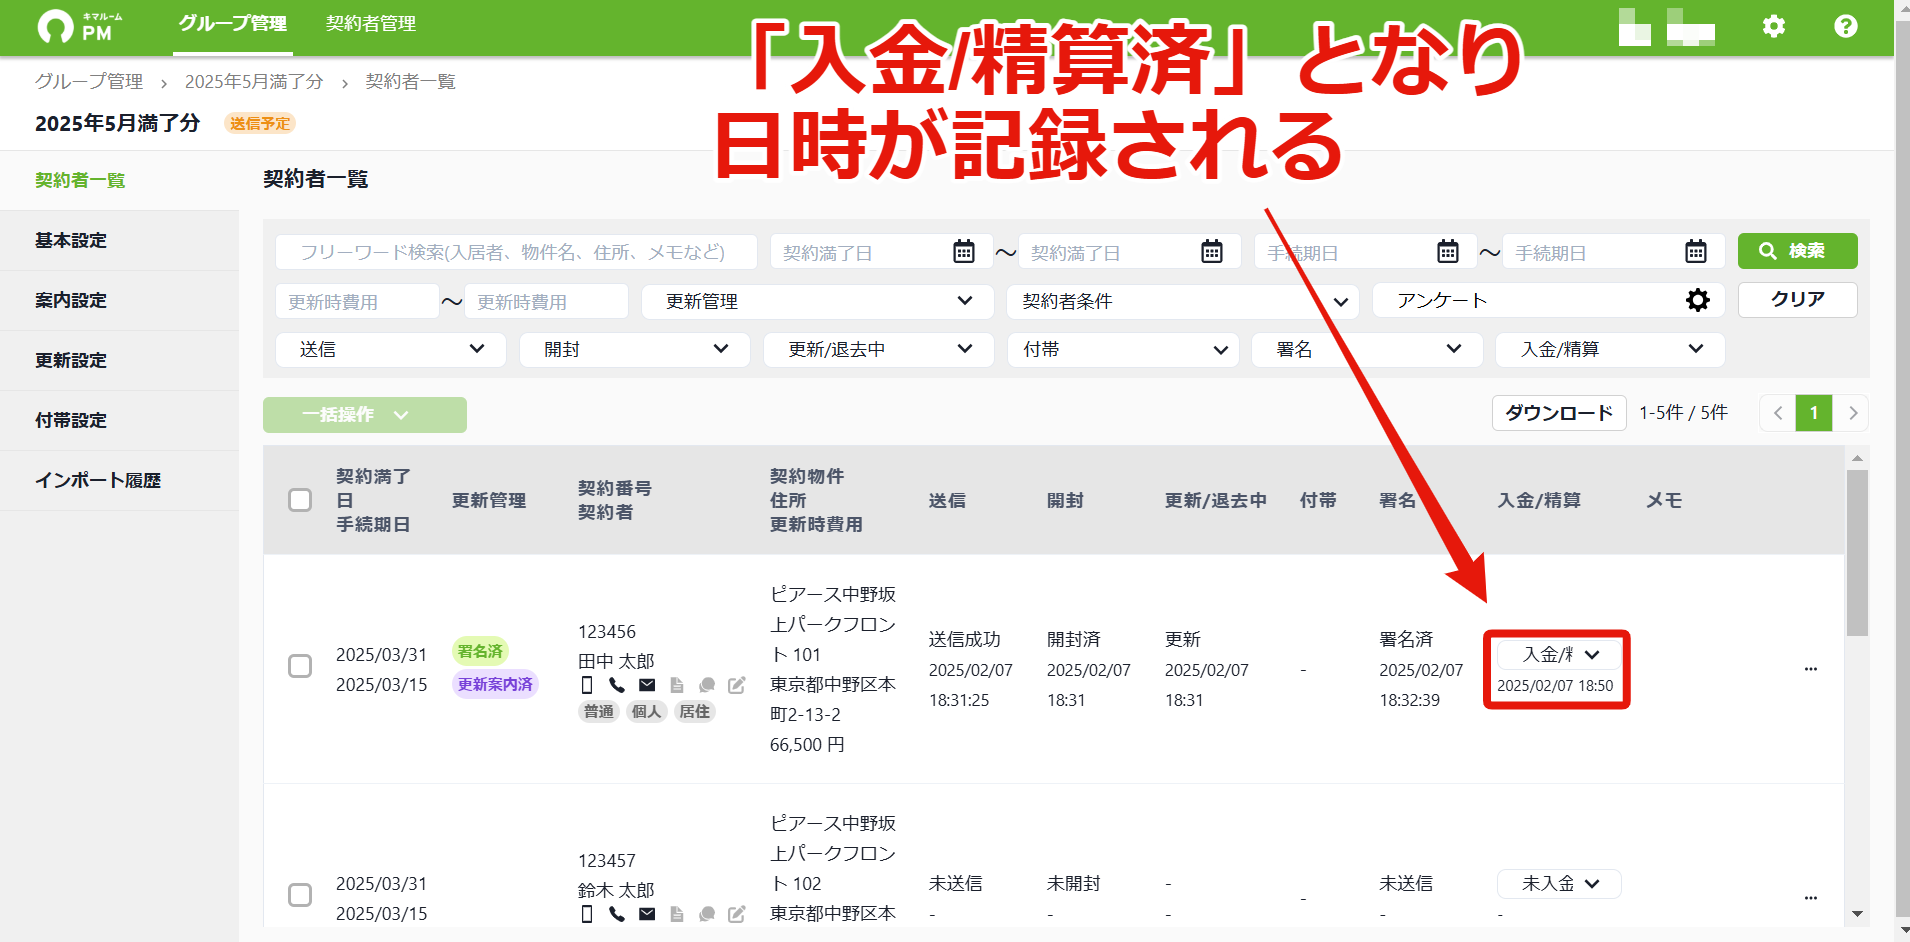
Task: Expand the 契約者条件 filter dropdown
Action: 1182,301
